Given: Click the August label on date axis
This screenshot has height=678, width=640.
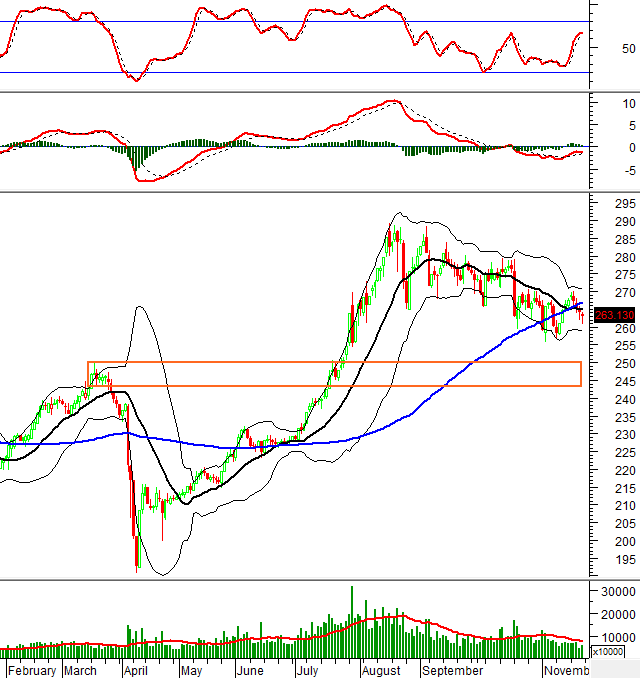Looking at the screenshot, I should [380, 669].
